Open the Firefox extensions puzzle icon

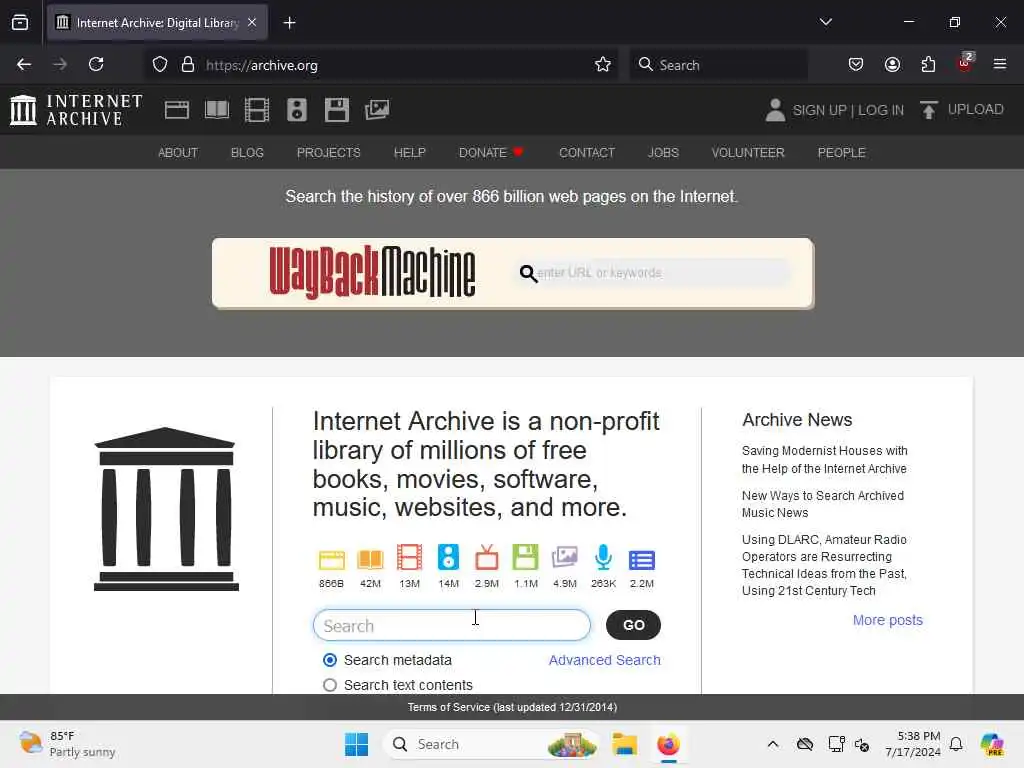click(928, 64)
